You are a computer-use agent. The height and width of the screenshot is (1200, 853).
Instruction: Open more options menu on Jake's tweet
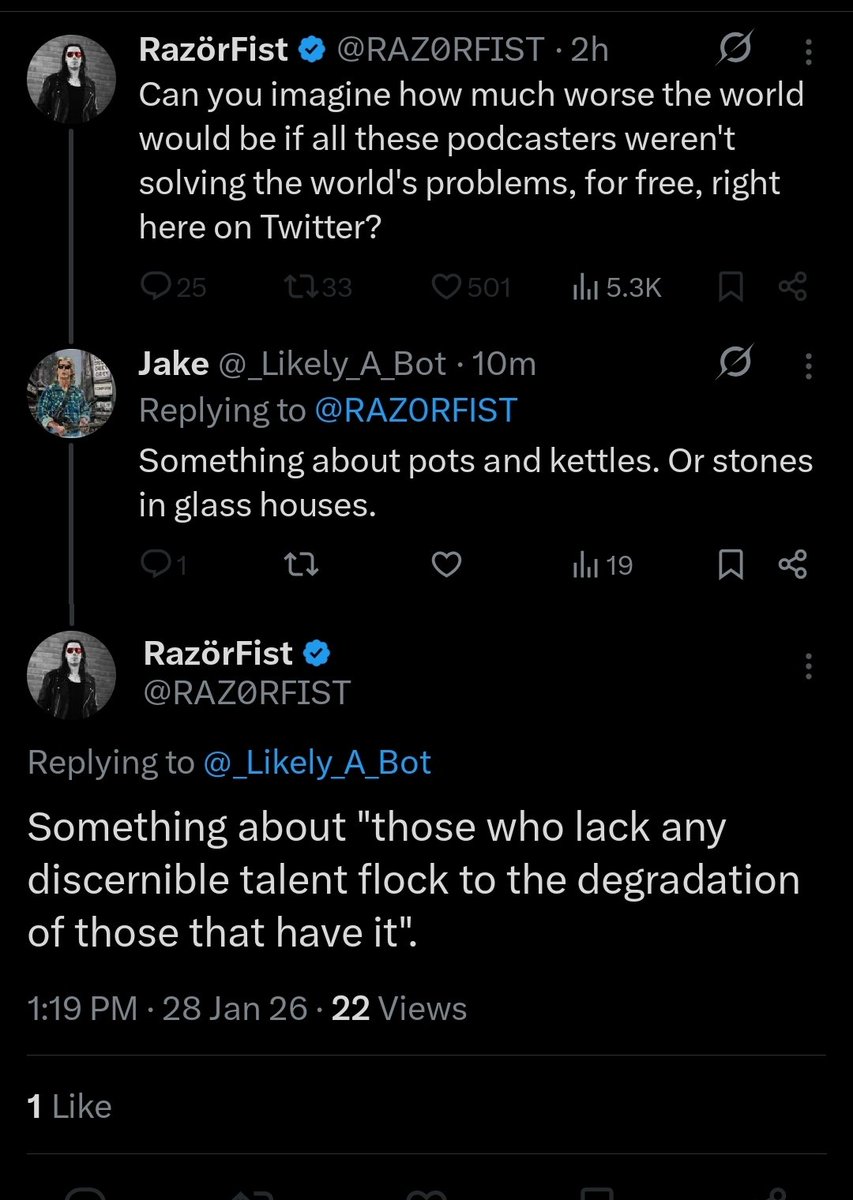pyautogui.click(x=809, y=367)
